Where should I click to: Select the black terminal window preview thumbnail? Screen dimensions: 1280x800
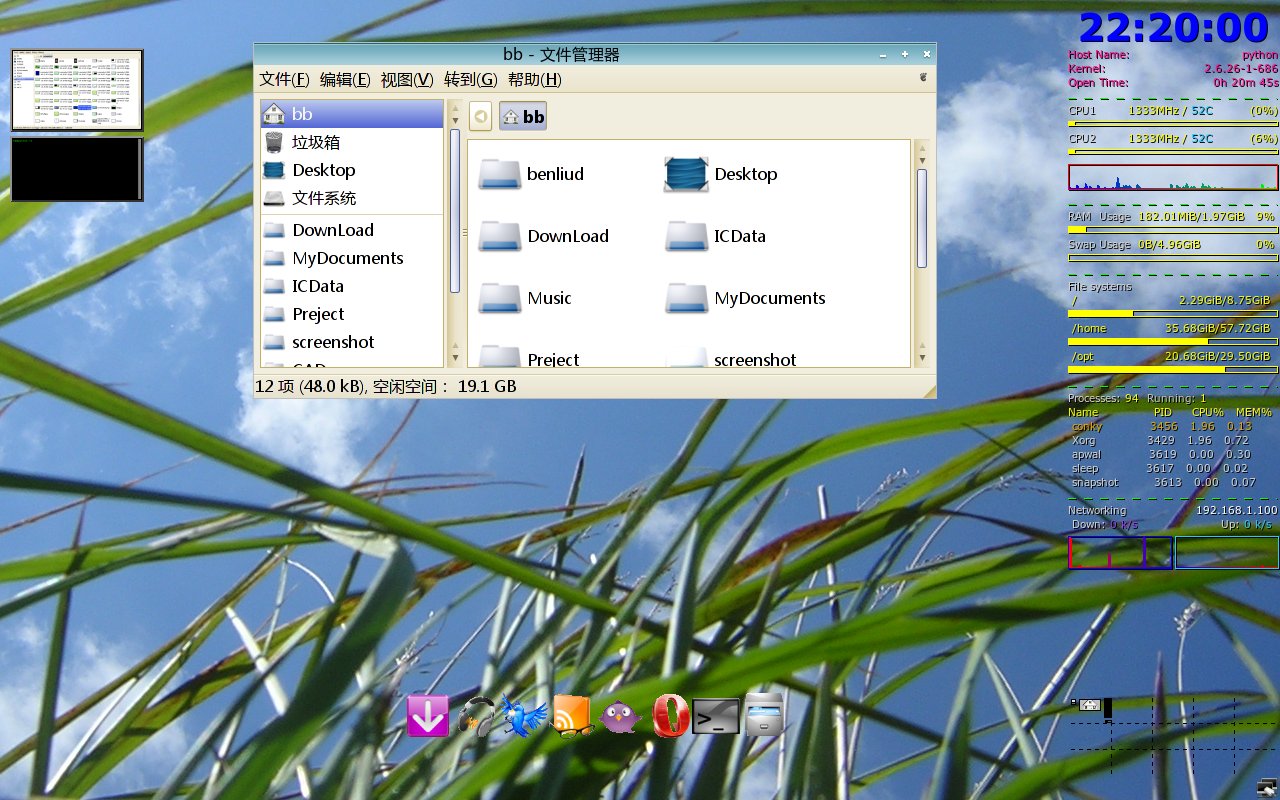(77, 169)
